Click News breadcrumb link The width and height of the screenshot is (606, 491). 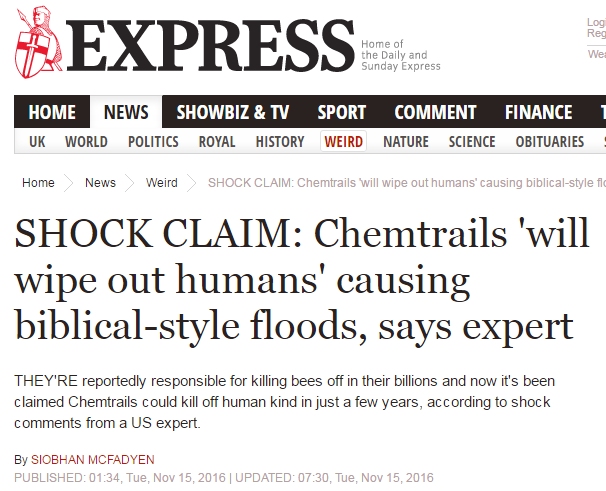pyautogui.click(x=100, y=182)
